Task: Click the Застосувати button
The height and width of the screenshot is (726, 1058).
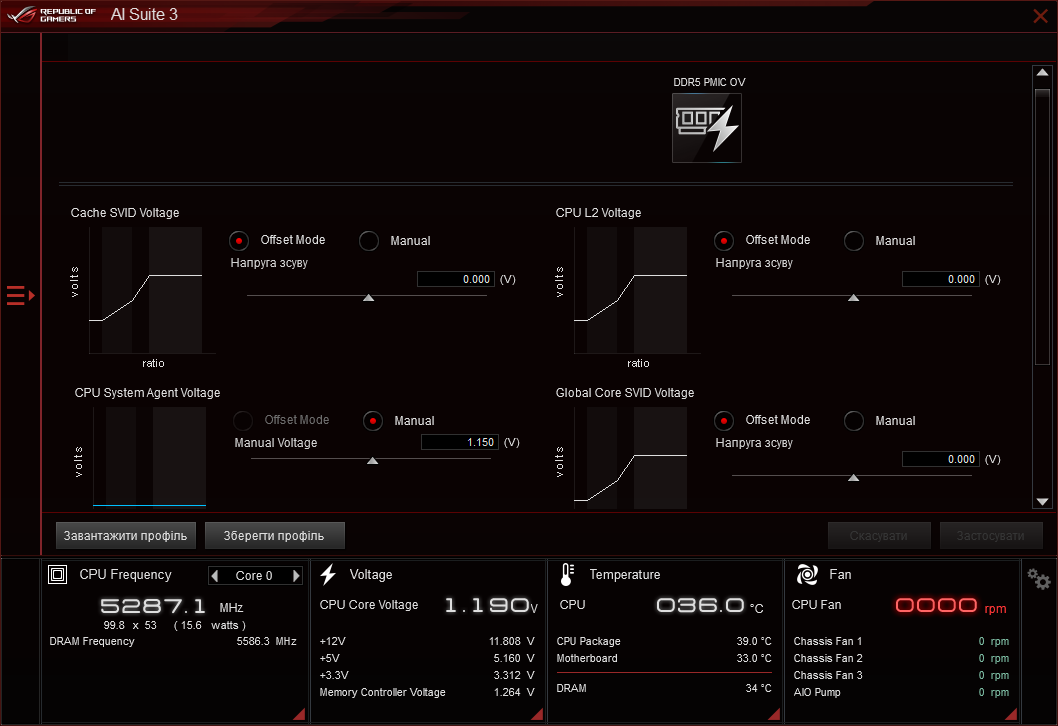Action: 991,535
